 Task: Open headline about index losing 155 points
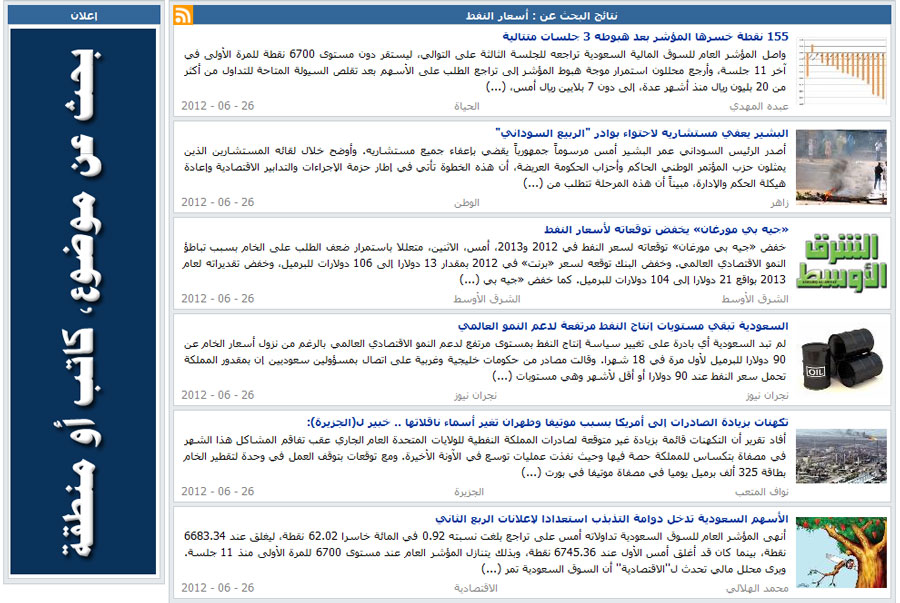(x=645, y=37)
